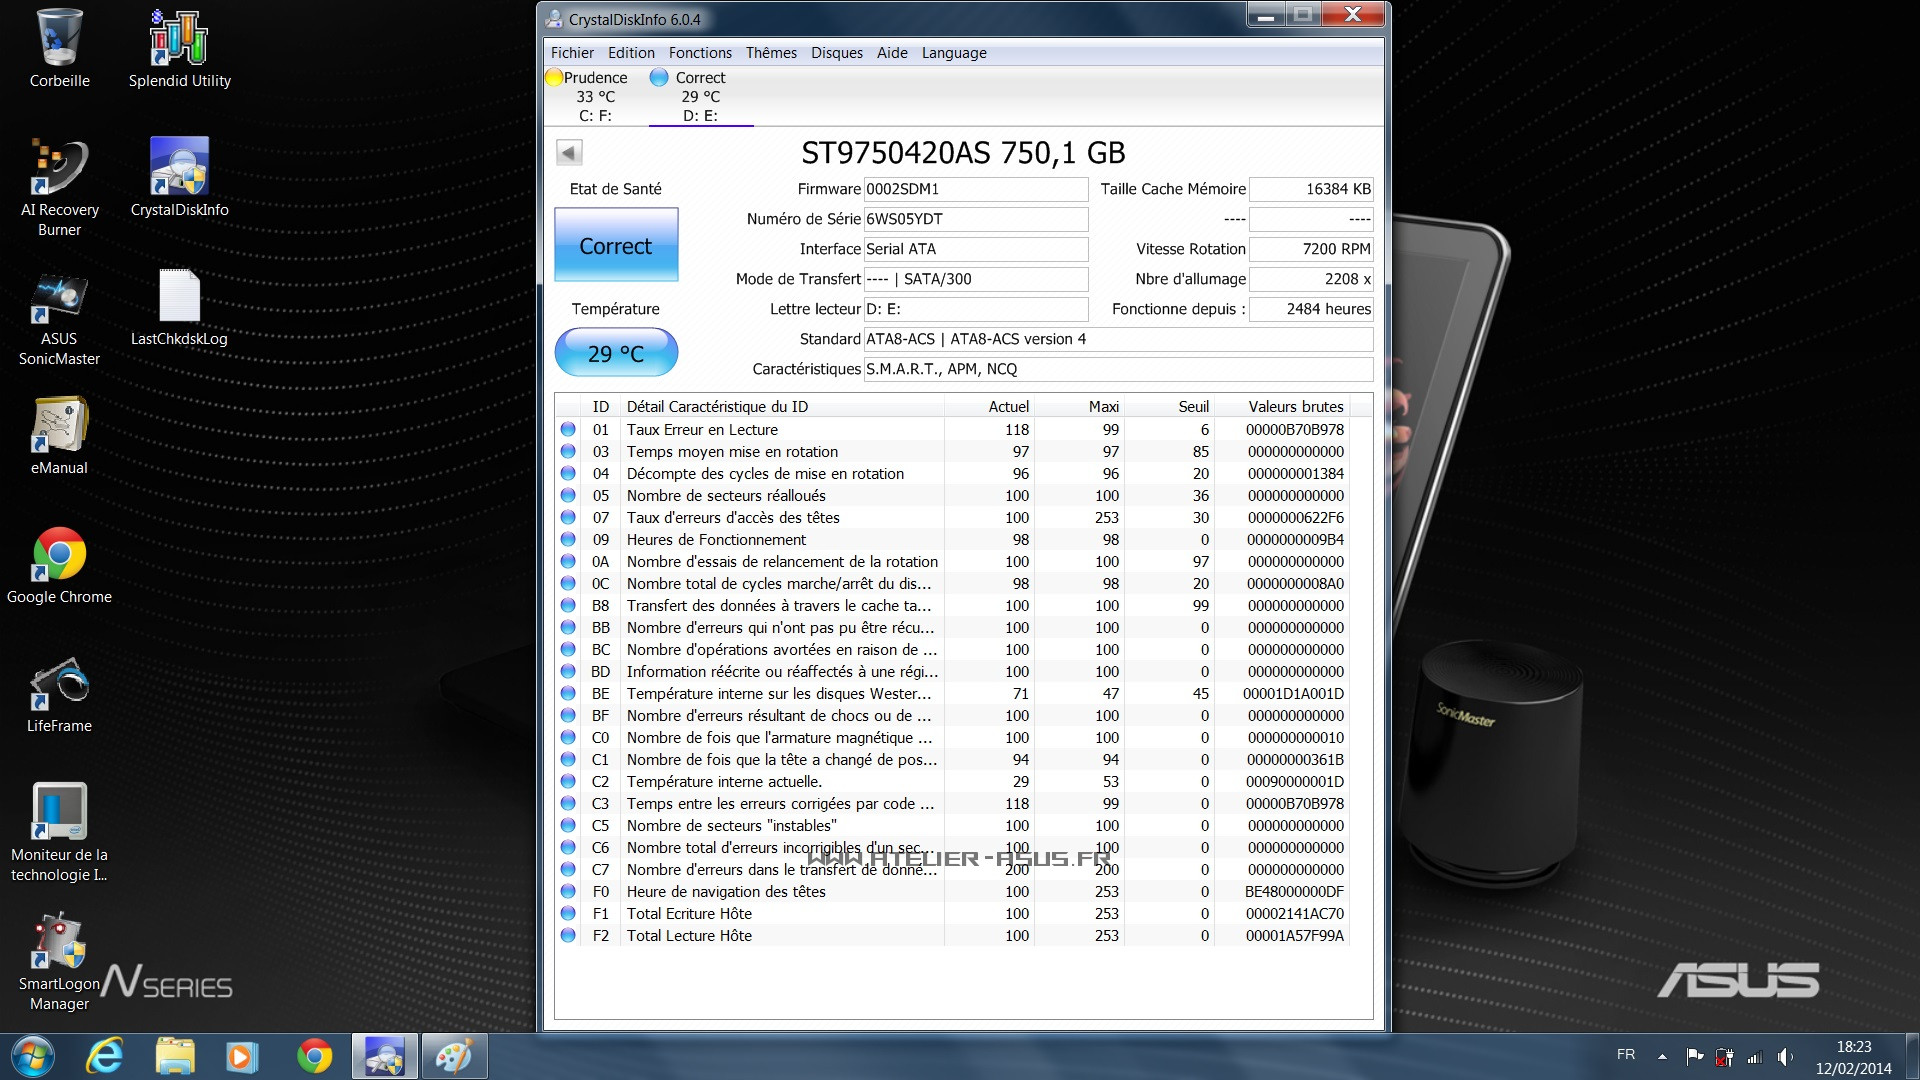Click the Windows Start button
Viewport: 1920px width, 1080px height.
pos(34,1055)
